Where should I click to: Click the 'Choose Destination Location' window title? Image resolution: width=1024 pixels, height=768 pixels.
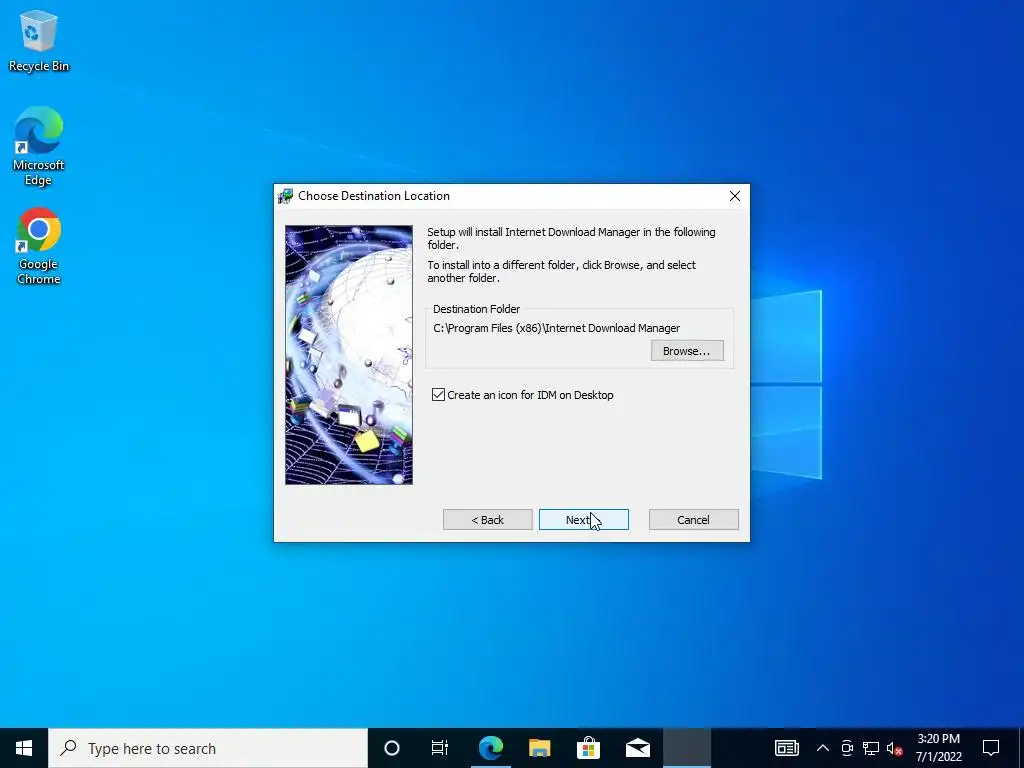[x=374, y=196]
